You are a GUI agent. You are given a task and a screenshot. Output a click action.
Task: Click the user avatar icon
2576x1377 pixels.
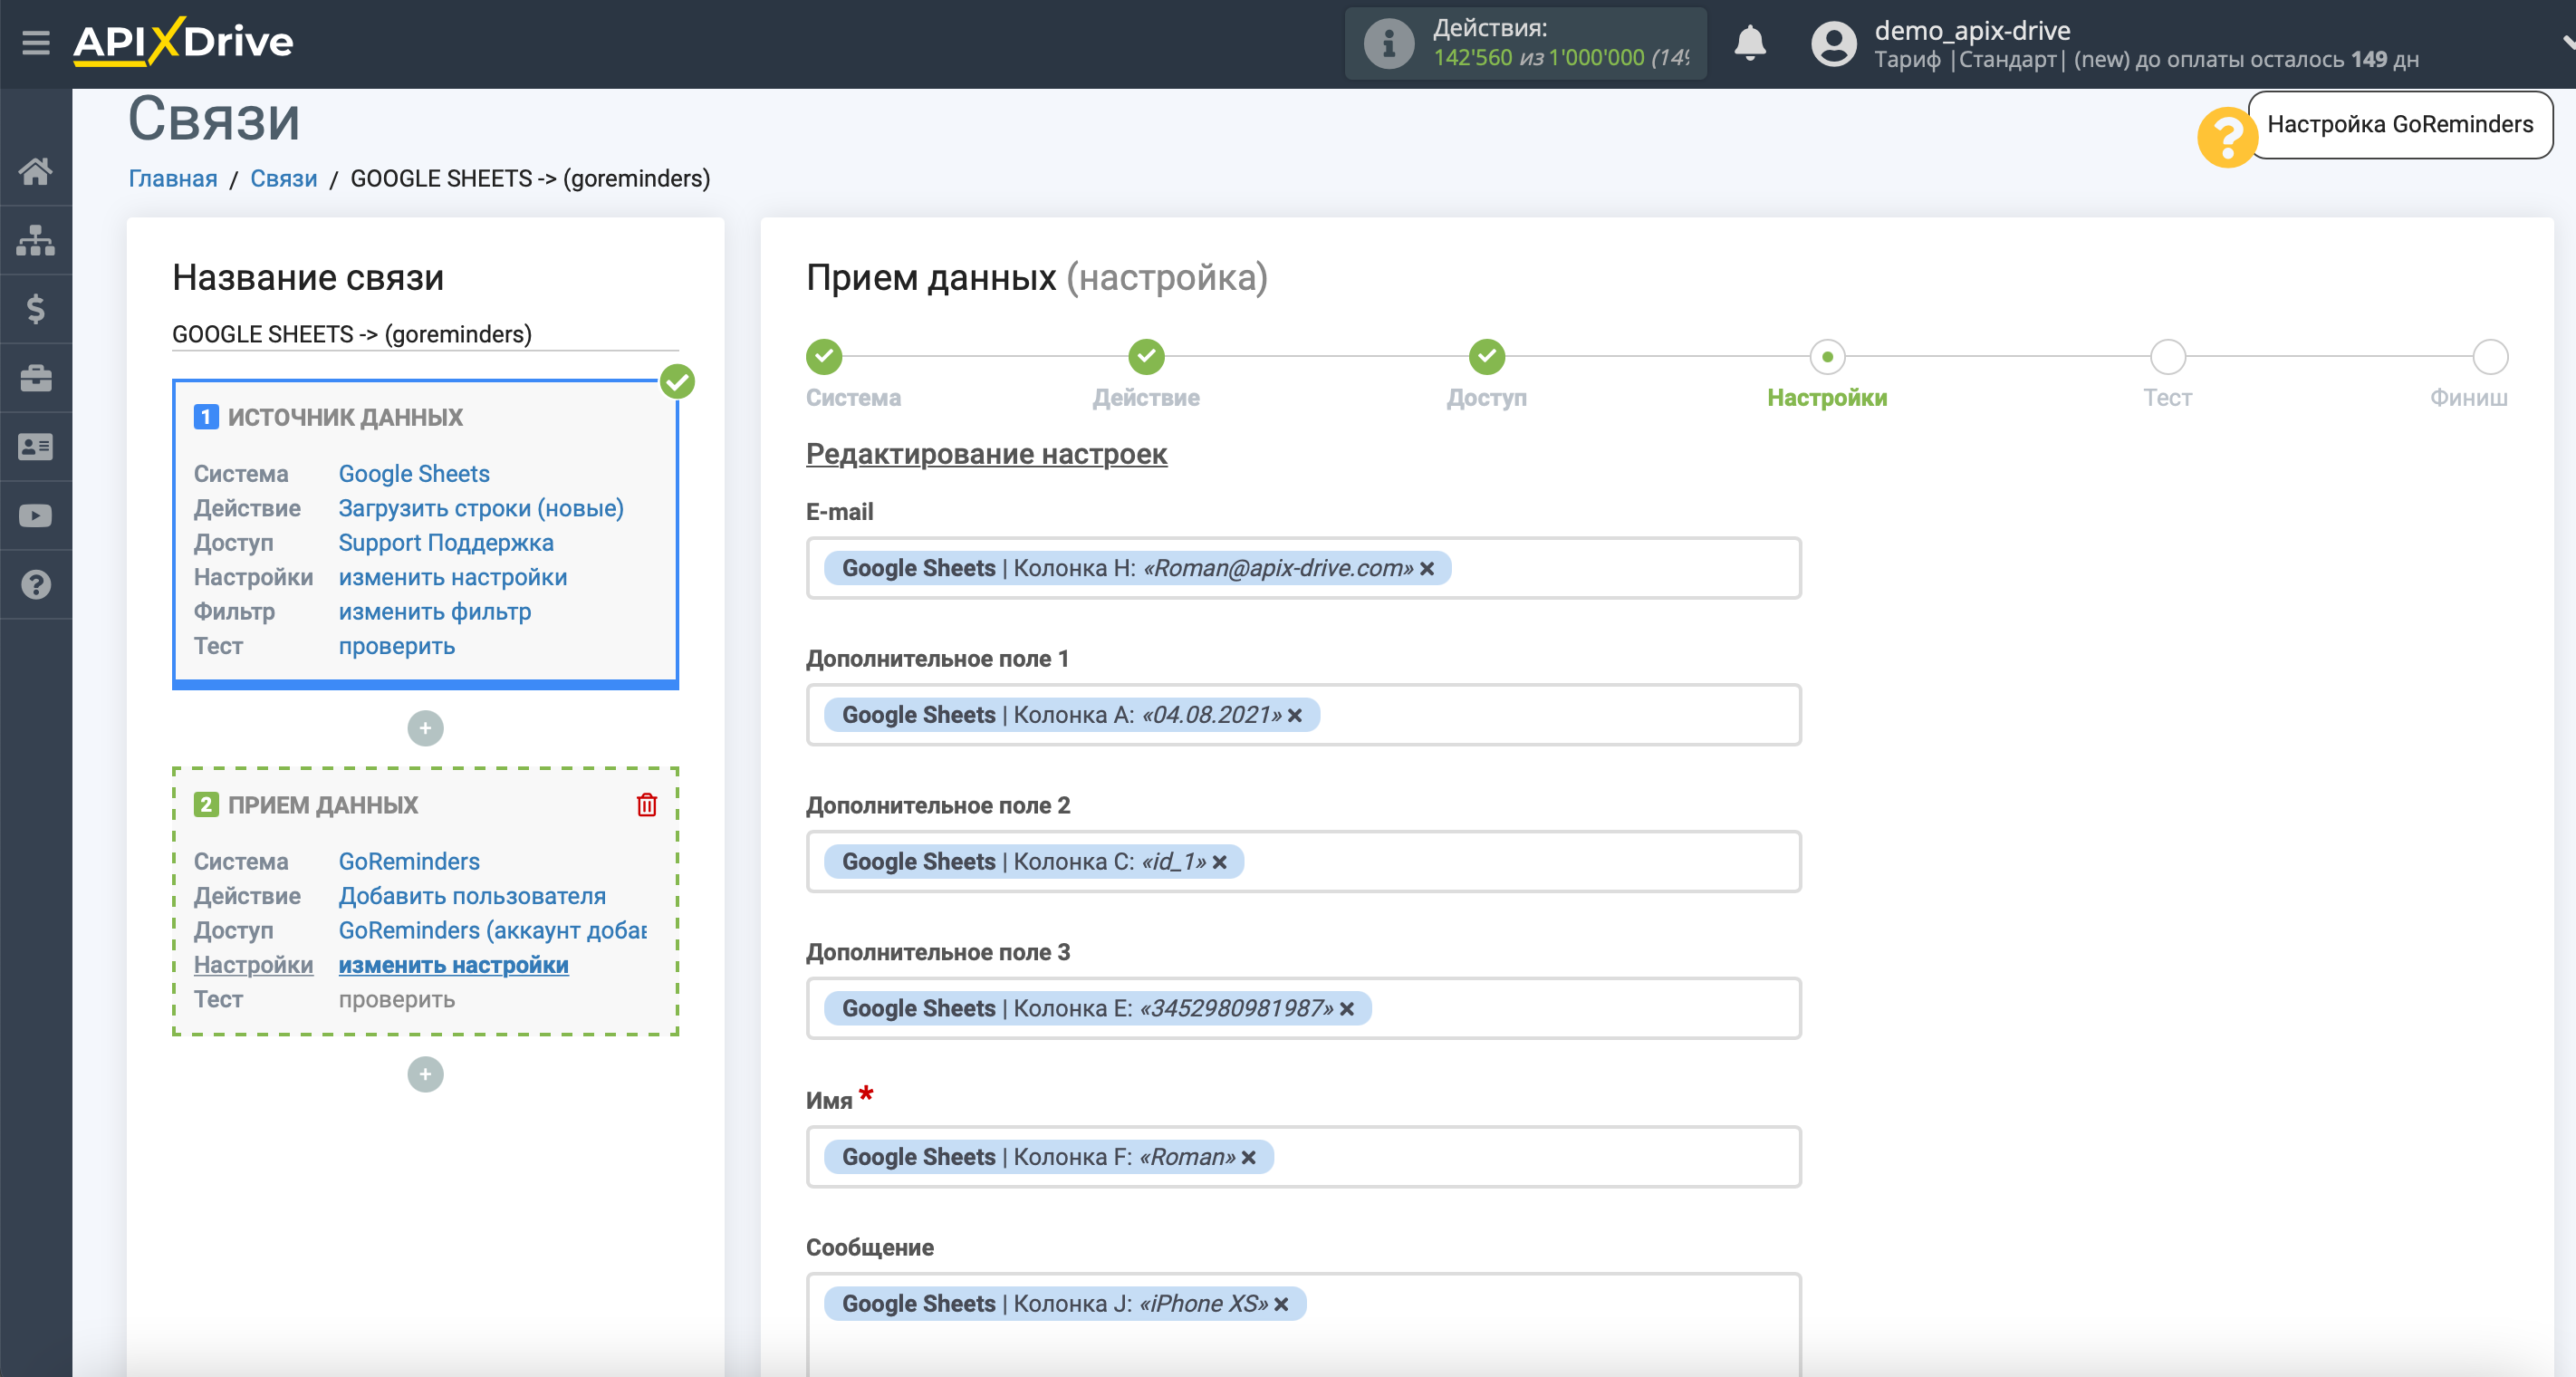click(1833, 43)
